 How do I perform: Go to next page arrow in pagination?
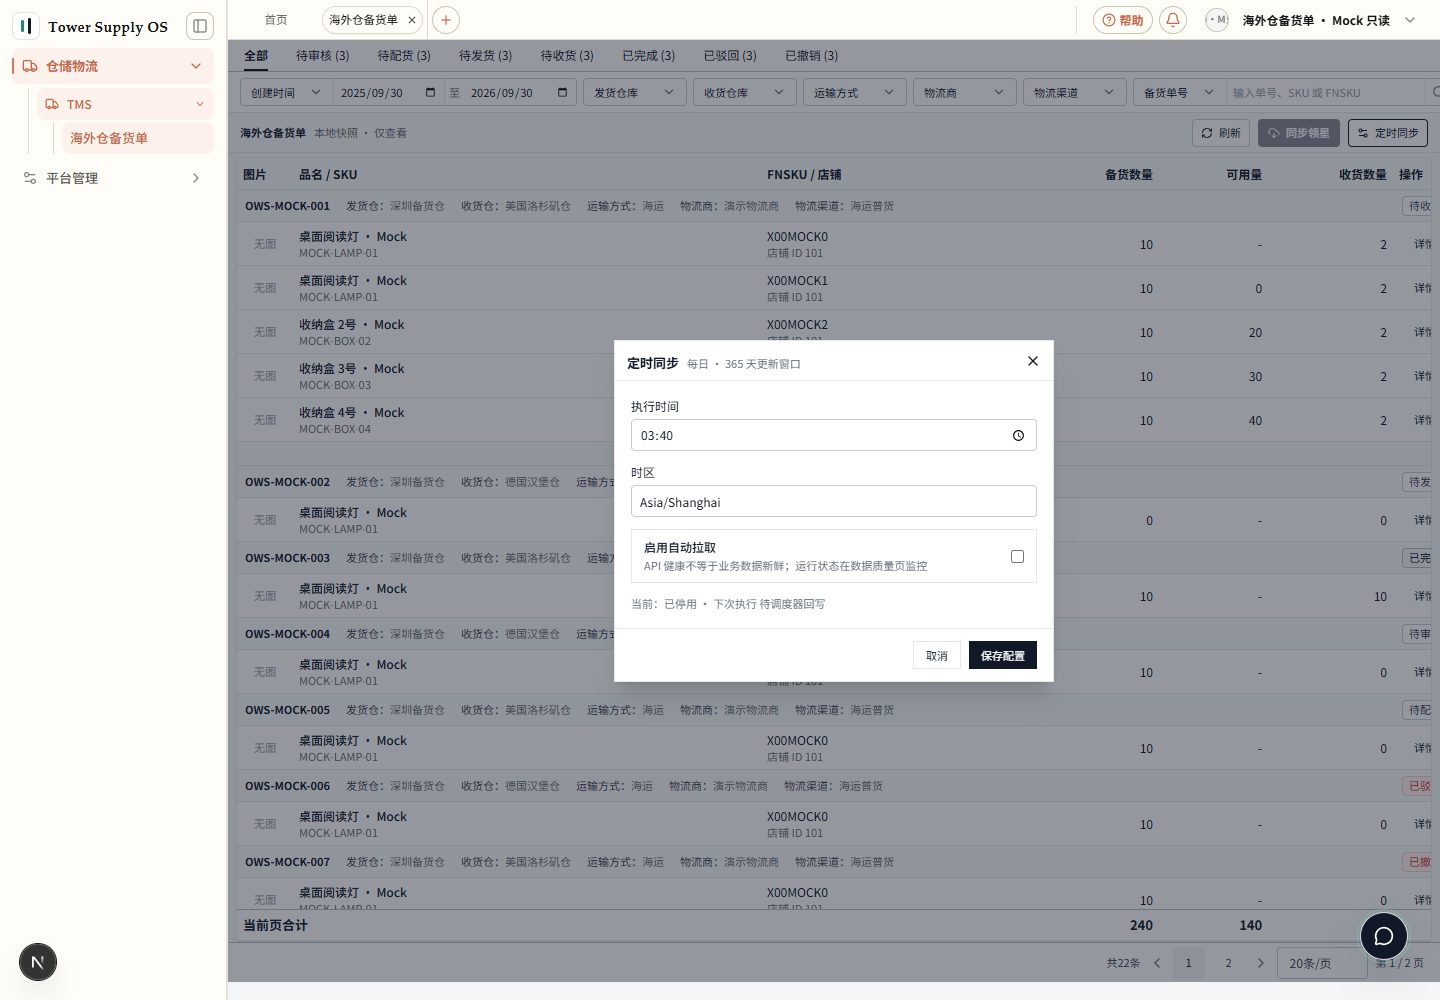[1260, 963]
